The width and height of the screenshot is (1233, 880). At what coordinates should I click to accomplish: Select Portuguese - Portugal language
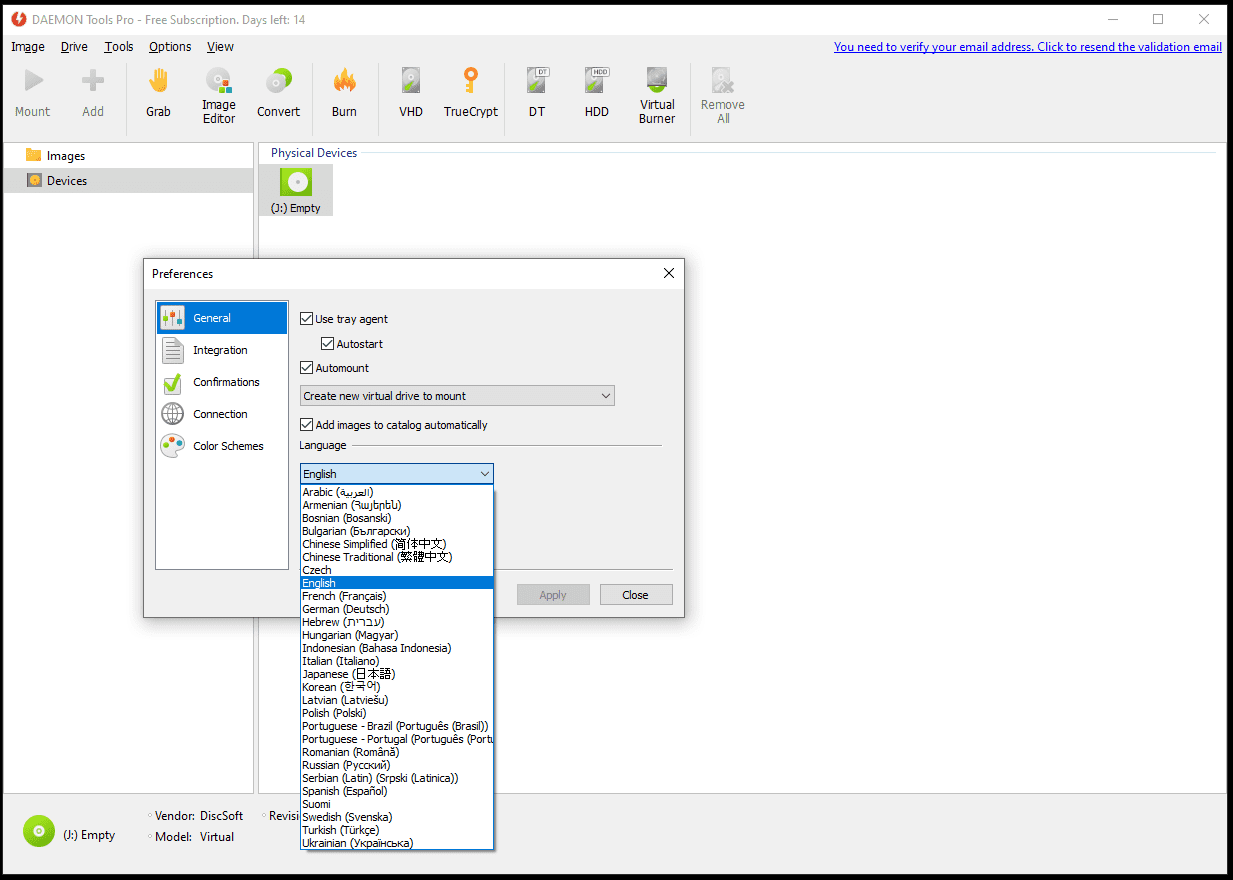397,739
